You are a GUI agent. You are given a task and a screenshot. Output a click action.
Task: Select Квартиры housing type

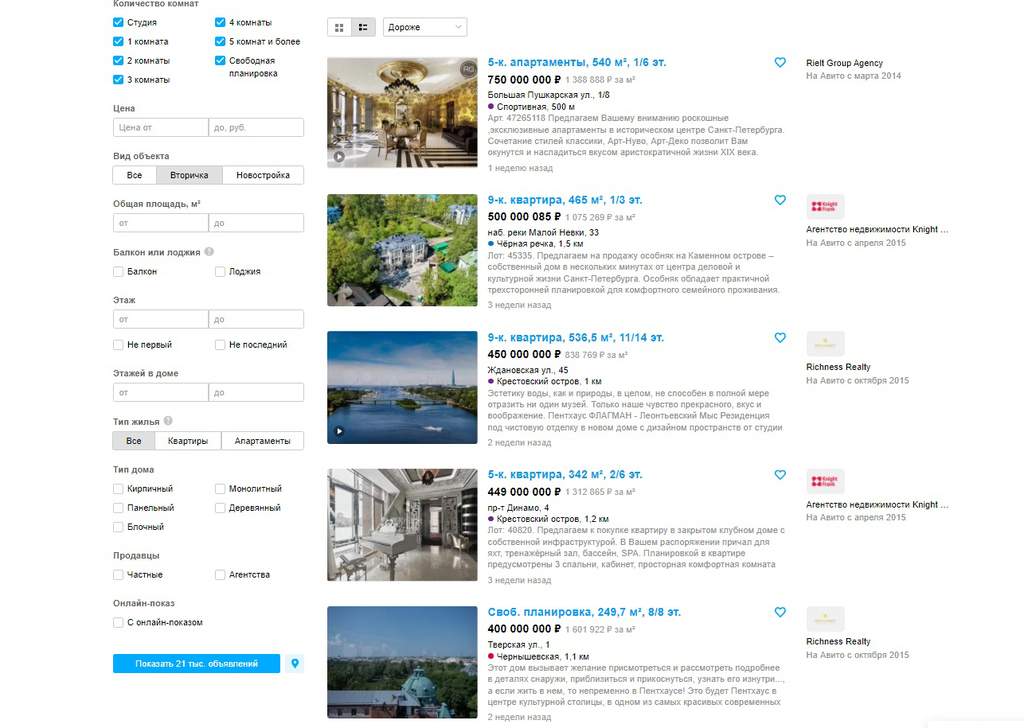pos(188,441)
